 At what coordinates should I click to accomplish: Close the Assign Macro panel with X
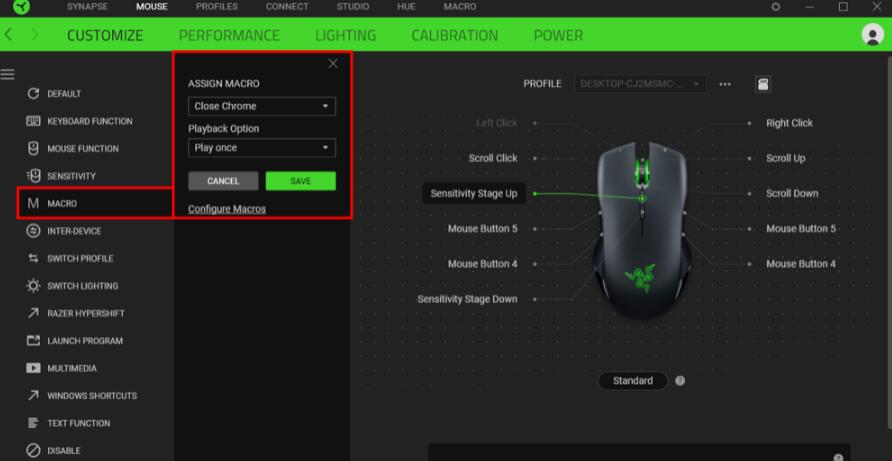[x=333, y=64]
